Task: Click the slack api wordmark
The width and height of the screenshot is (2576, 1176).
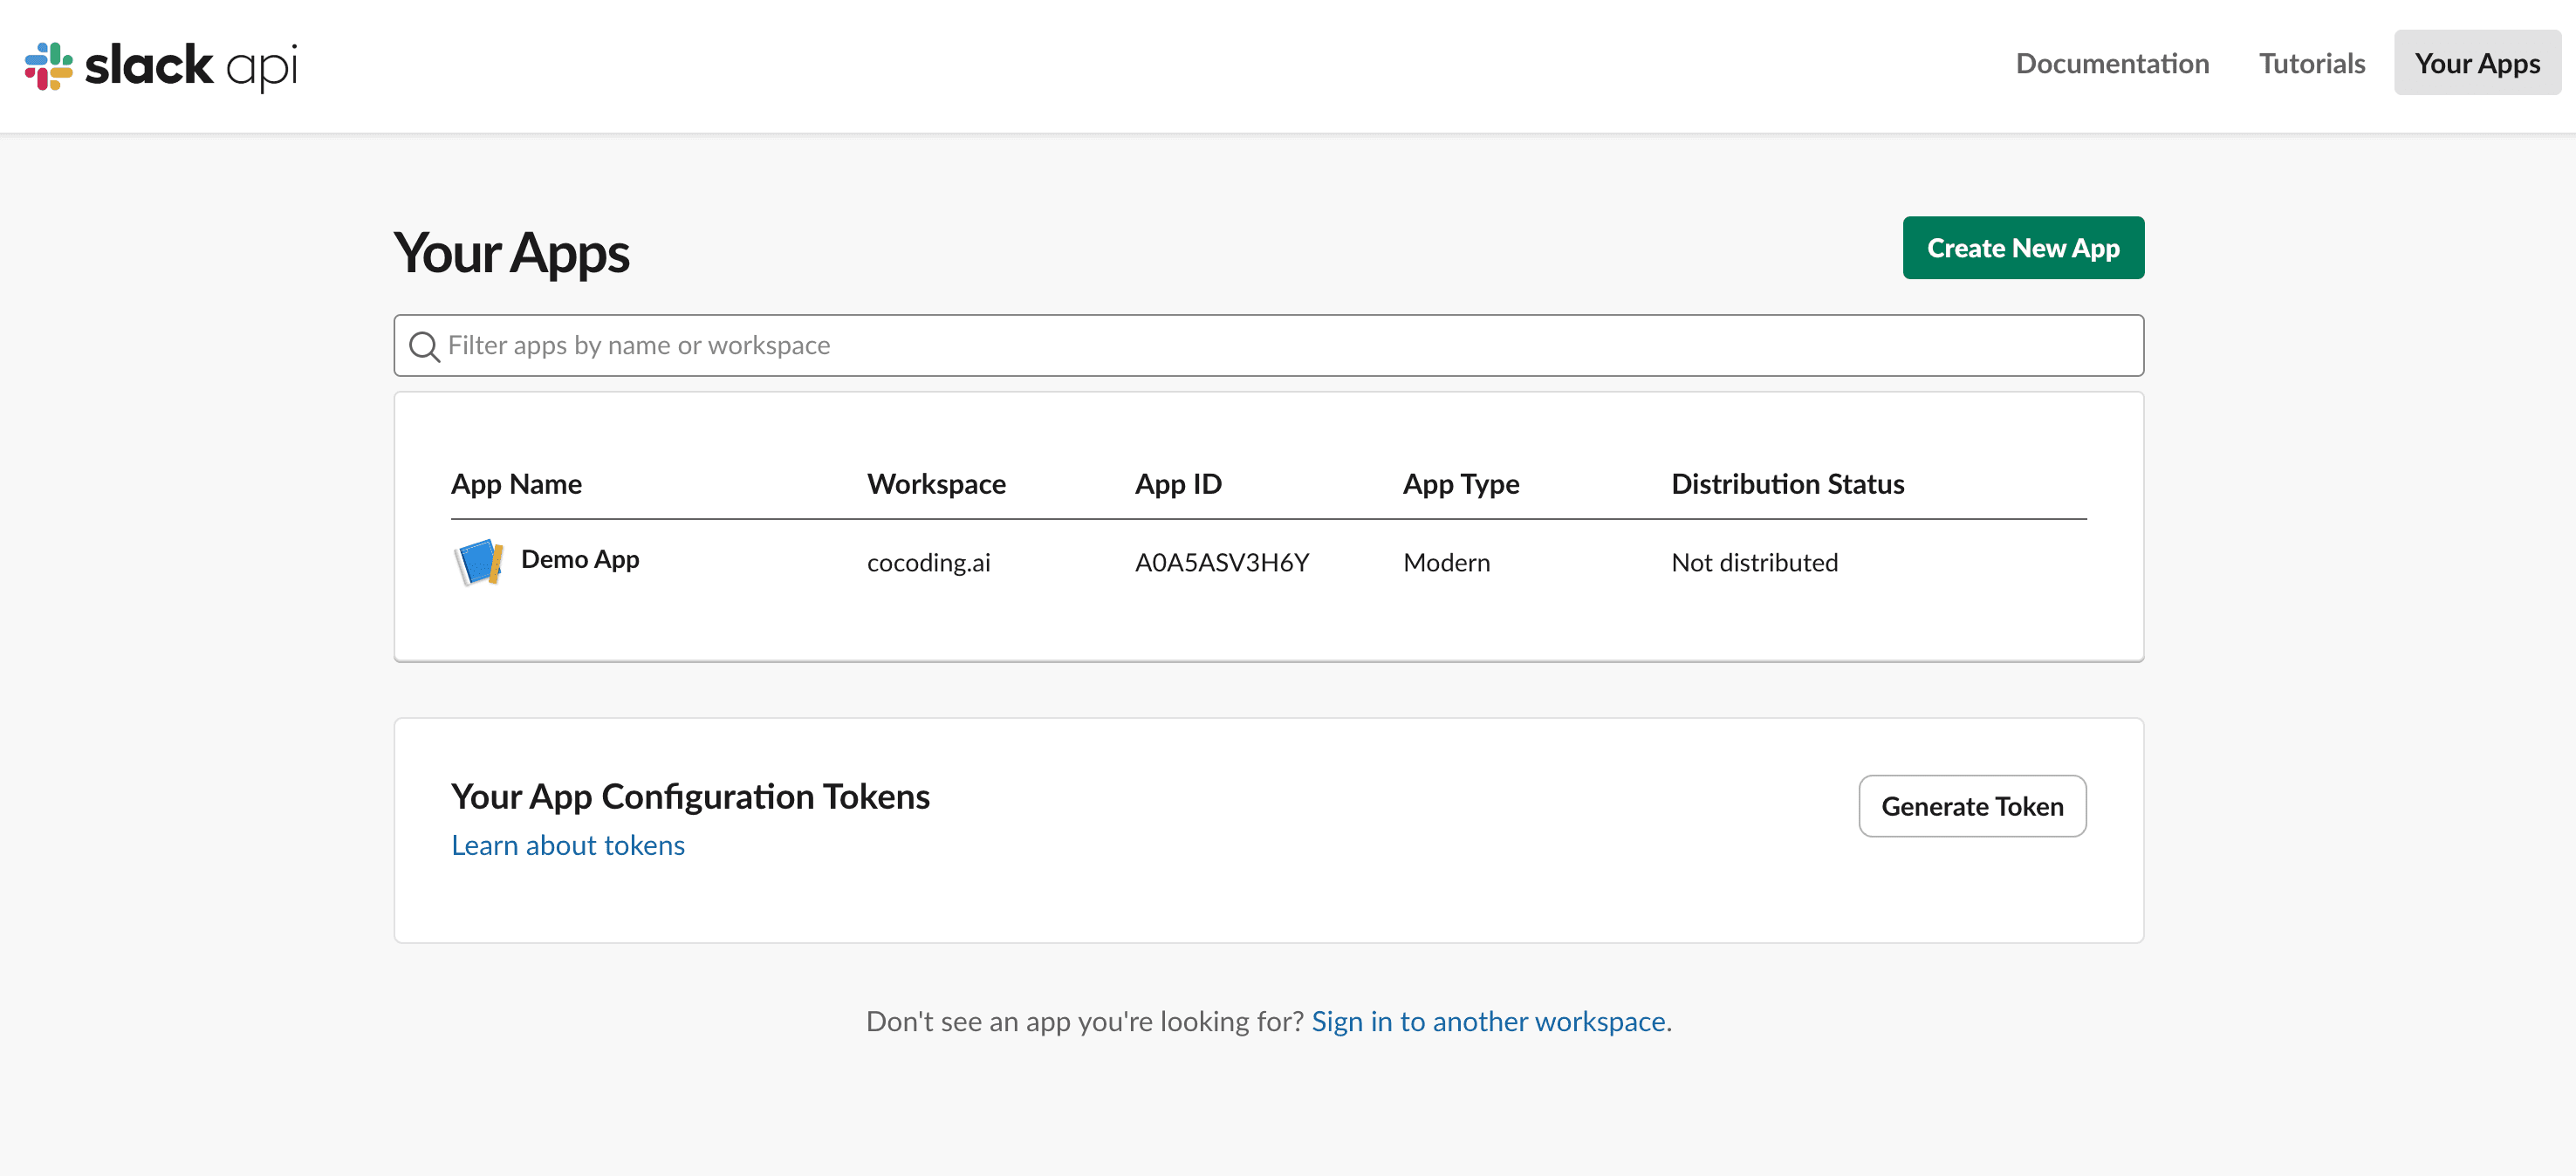Action: [x=191, y=66]
